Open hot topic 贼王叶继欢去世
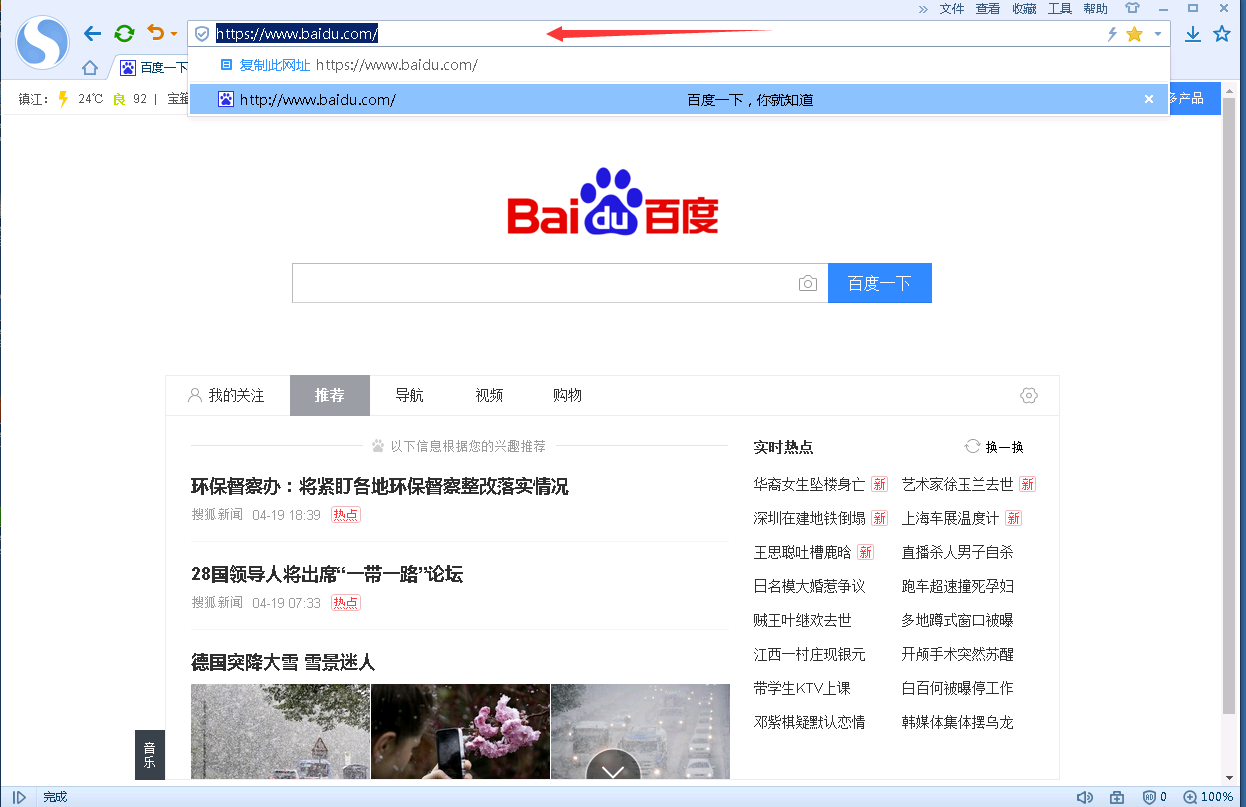 tap(802, 621)
